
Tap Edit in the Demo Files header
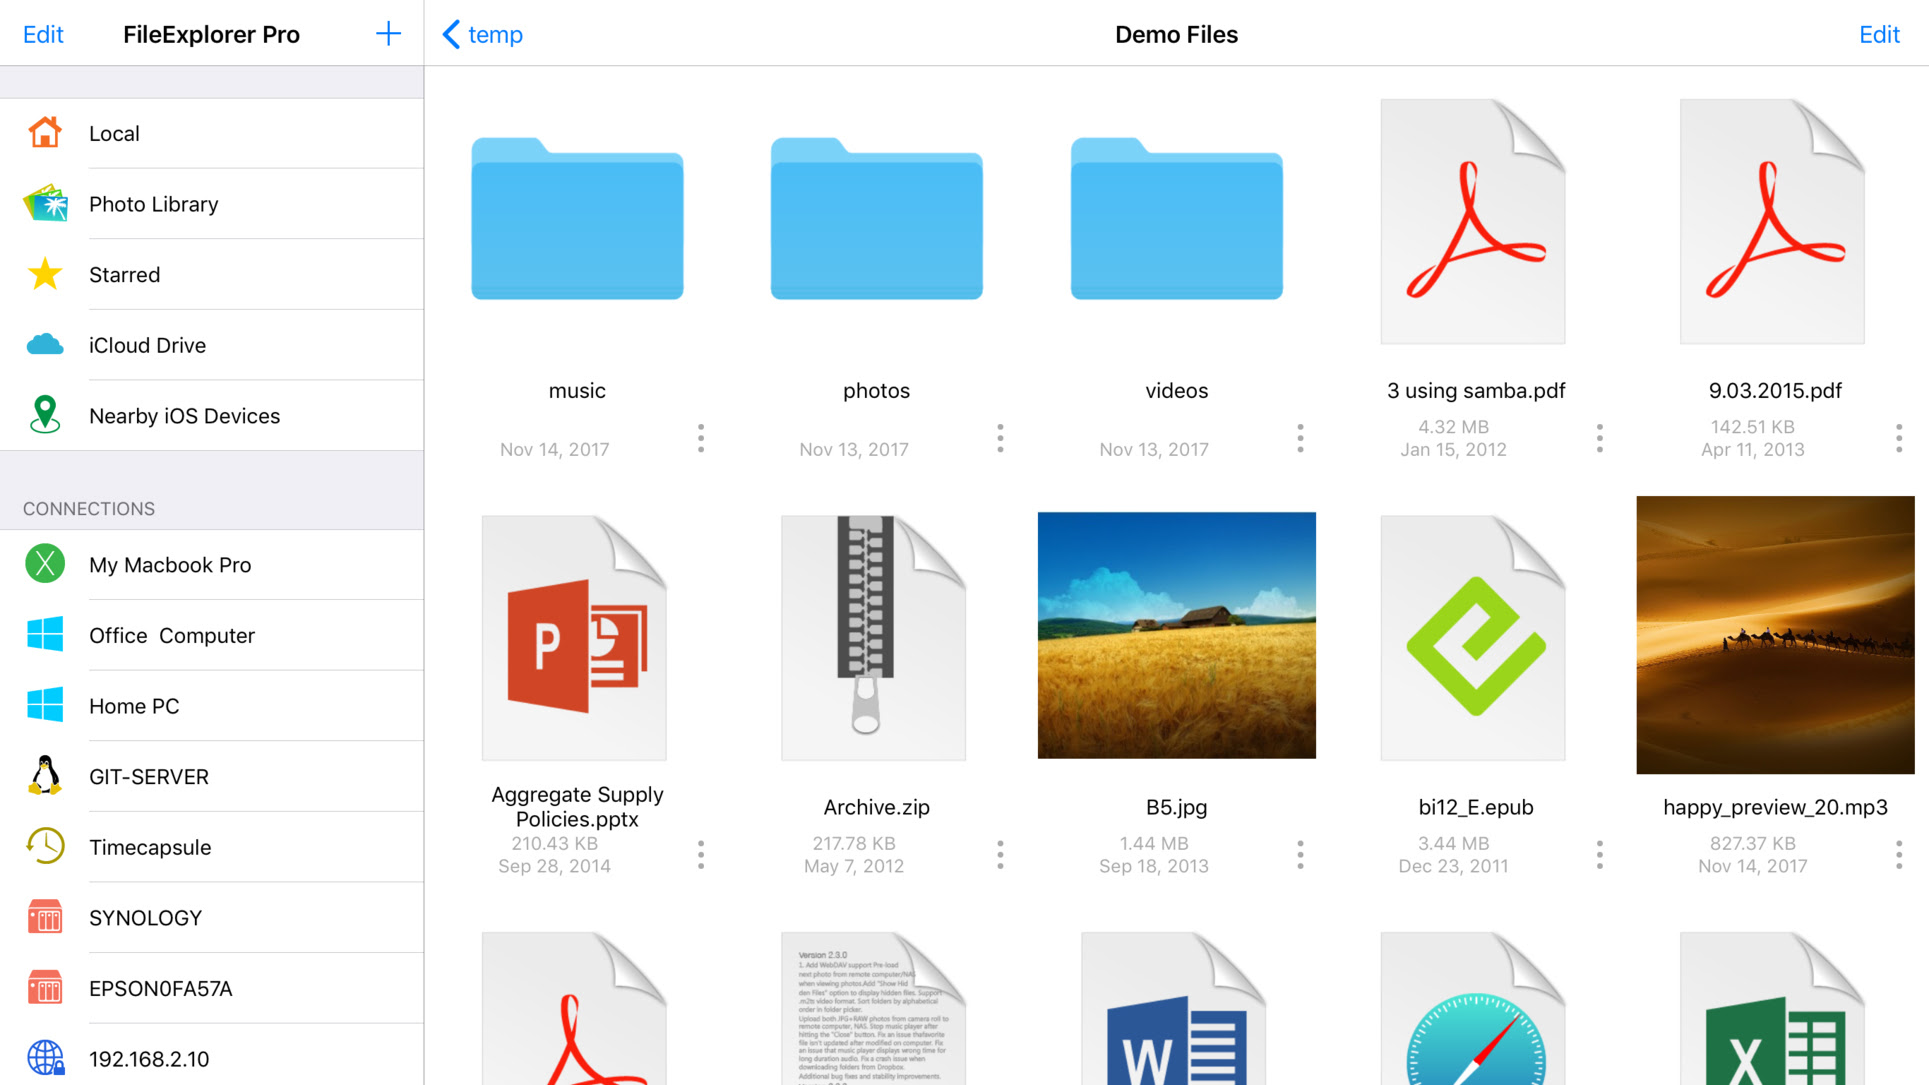click(x=1879, y=34)
